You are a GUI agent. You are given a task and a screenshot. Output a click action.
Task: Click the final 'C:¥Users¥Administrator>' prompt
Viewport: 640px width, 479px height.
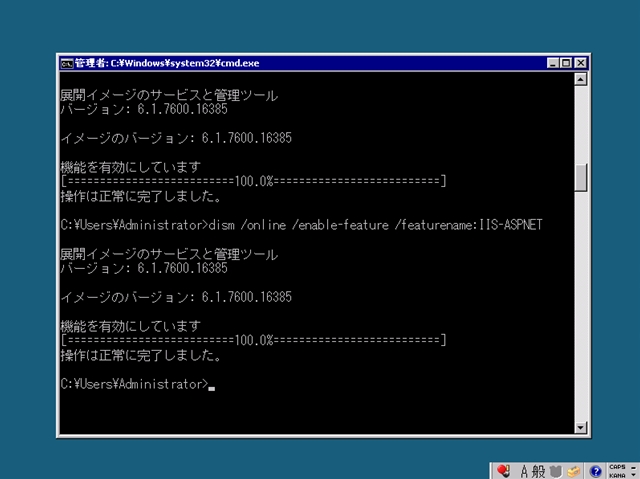[134, 384]
